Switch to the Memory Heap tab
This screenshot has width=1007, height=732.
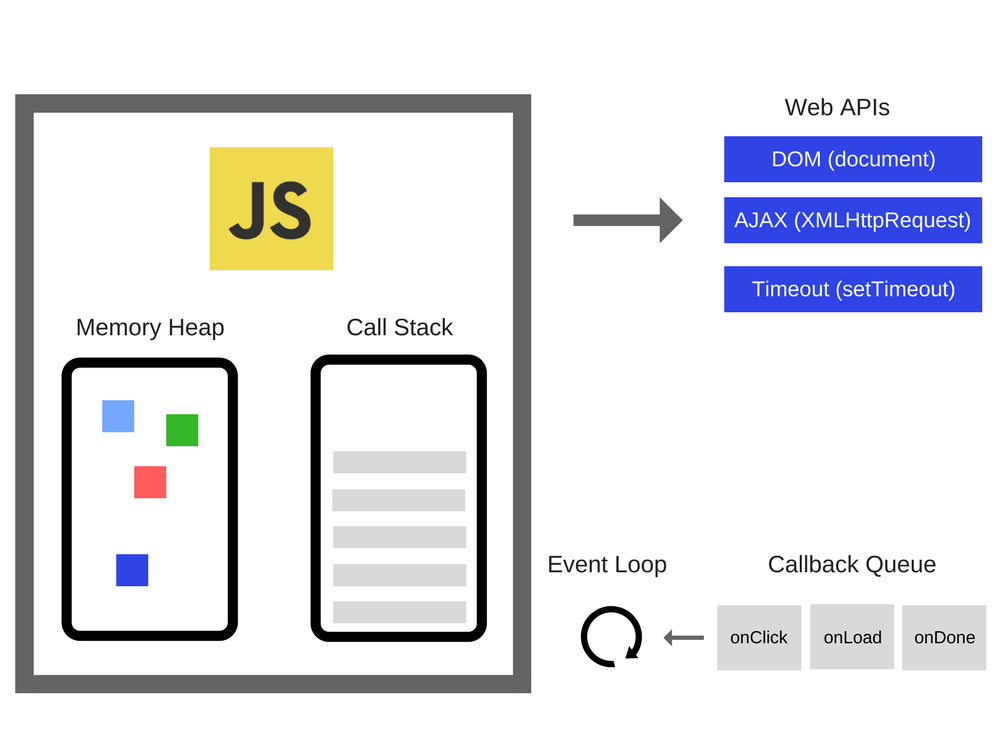pyautogui.click(x=149, y=327)
